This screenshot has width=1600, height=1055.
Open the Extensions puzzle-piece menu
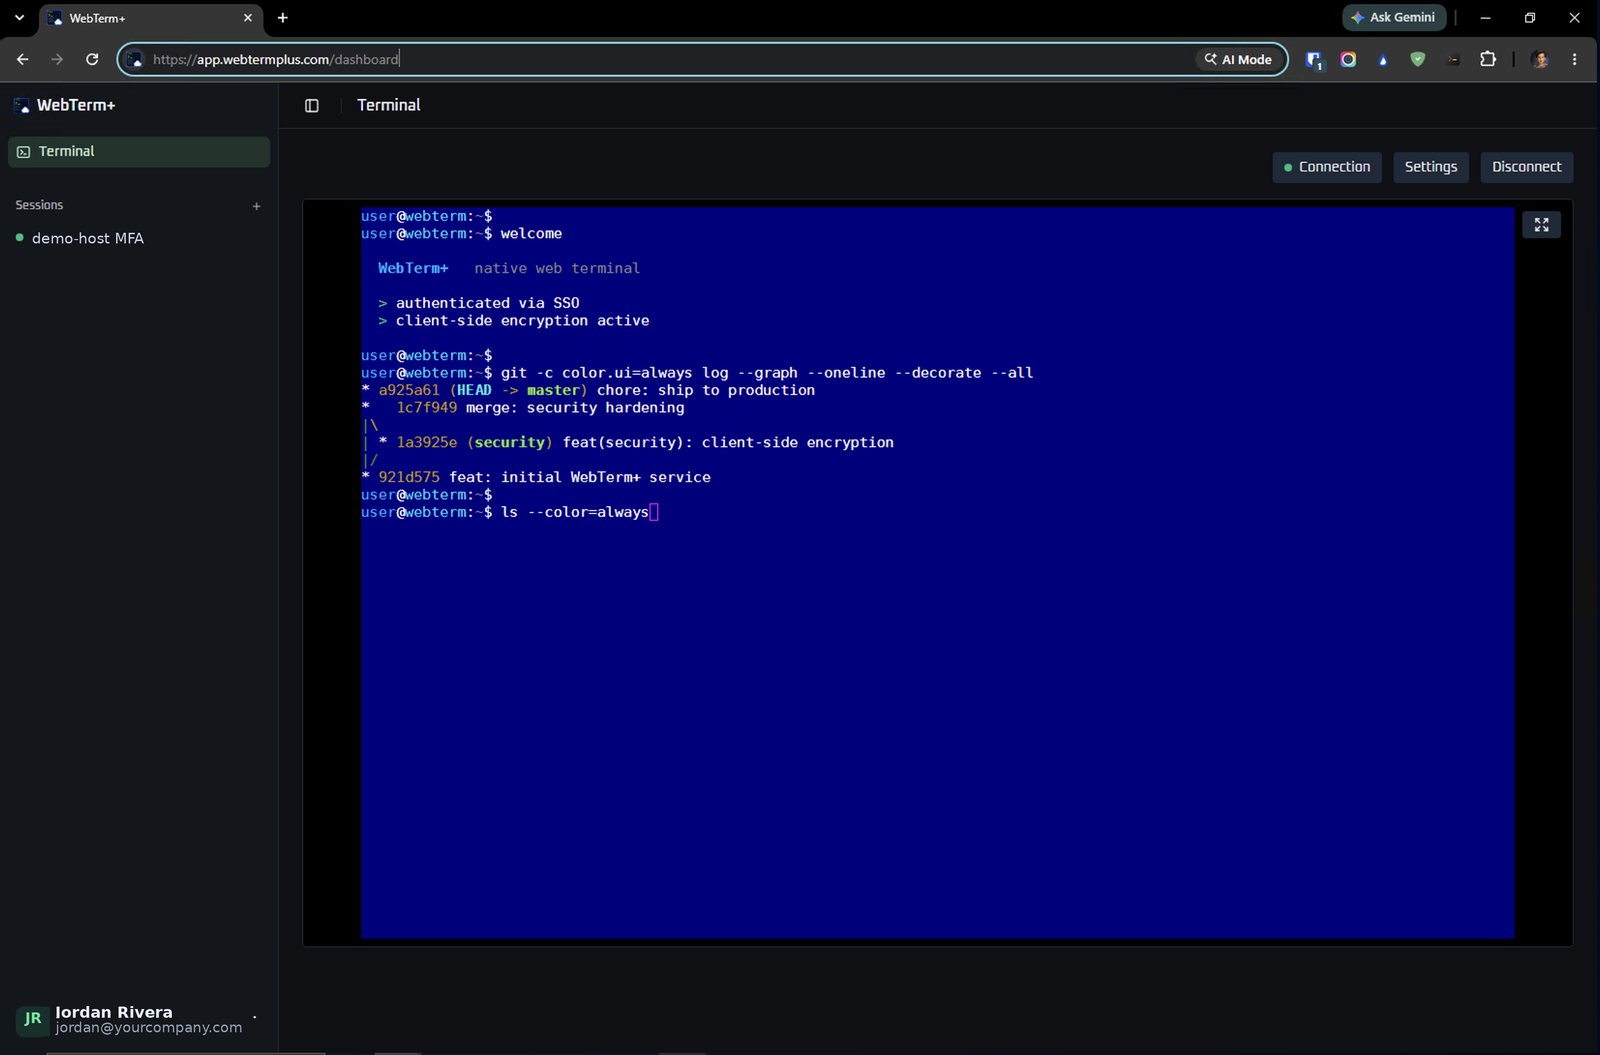[x=1488, y=59]
